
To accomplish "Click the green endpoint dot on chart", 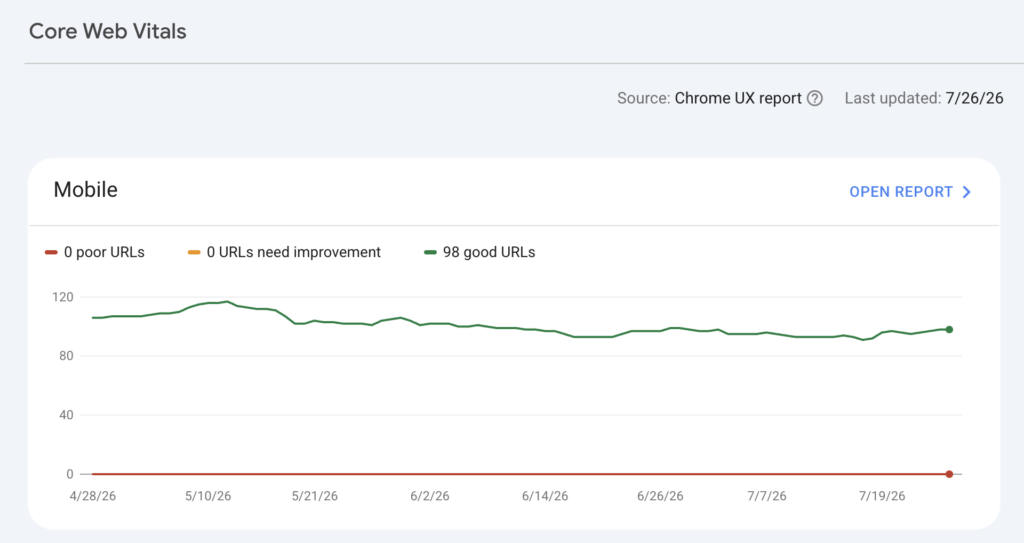I will [949, 329].
